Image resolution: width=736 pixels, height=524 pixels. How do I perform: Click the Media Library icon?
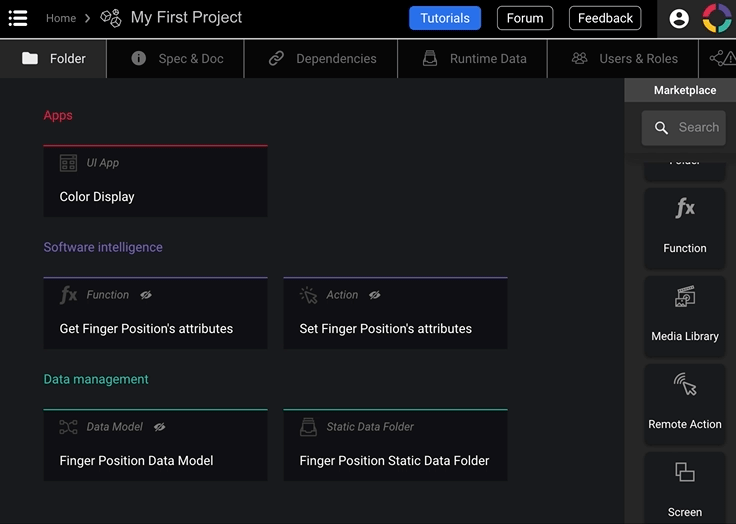tap(685, 296)
